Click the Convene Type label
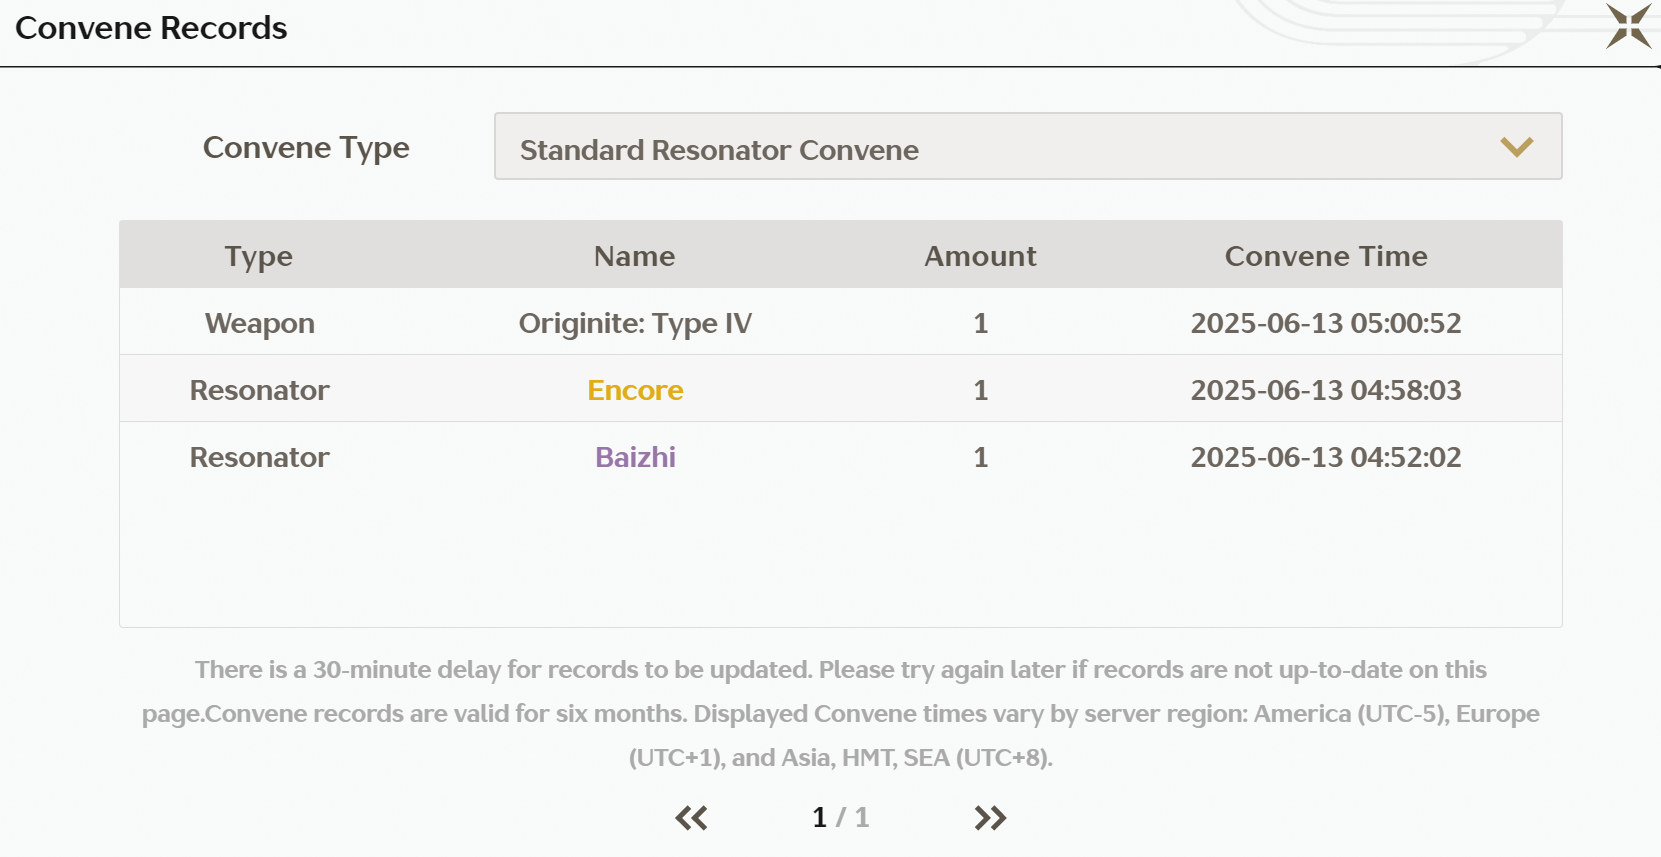The width and height of the screenshot is (1661, 857). tap(306, 148)
